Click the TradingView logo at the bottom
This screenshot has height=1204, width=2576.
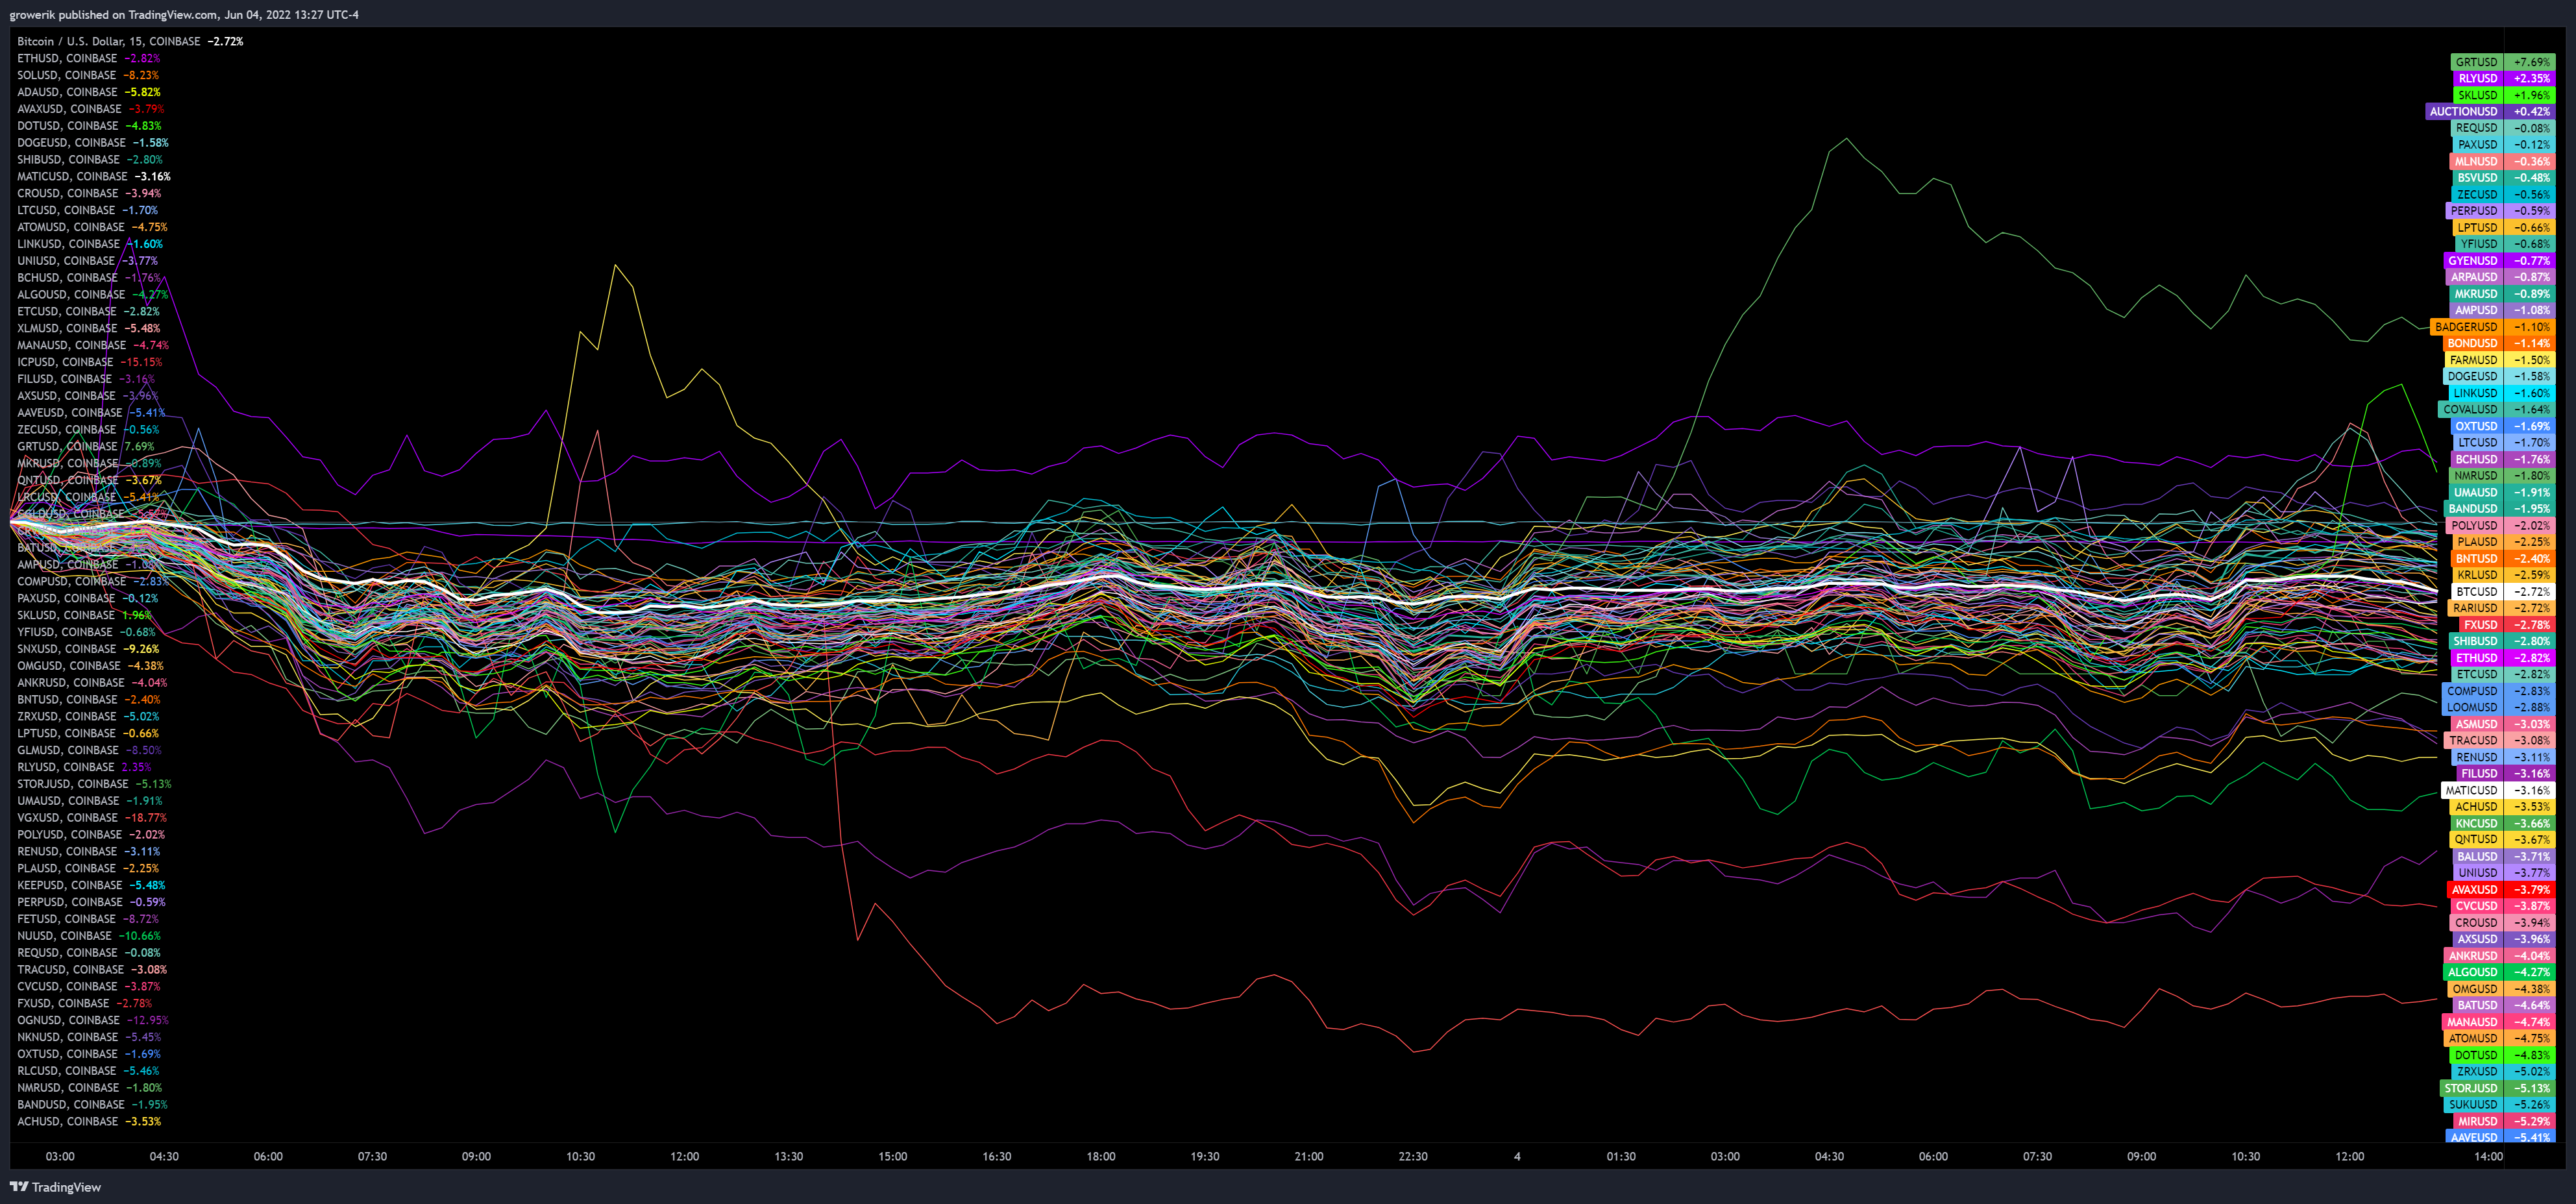pyautogui.click(x=56, y=1187)
